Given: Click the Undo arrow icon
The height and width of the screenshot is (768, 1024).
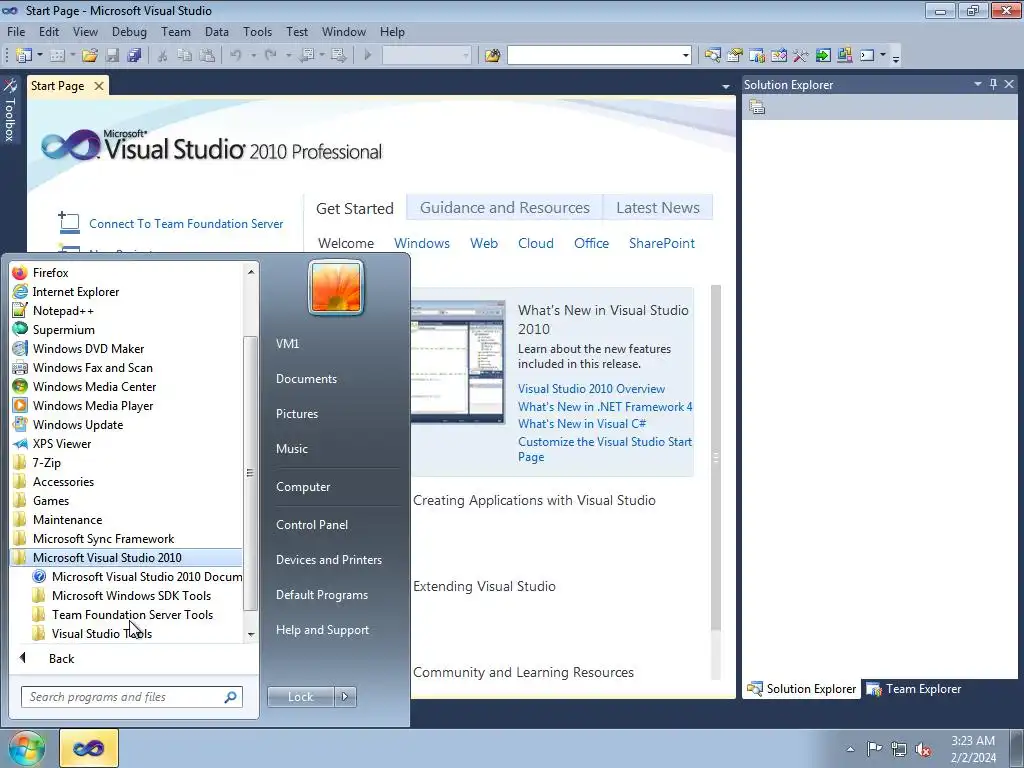Looking at the screenshot, I should pos(236,56).
